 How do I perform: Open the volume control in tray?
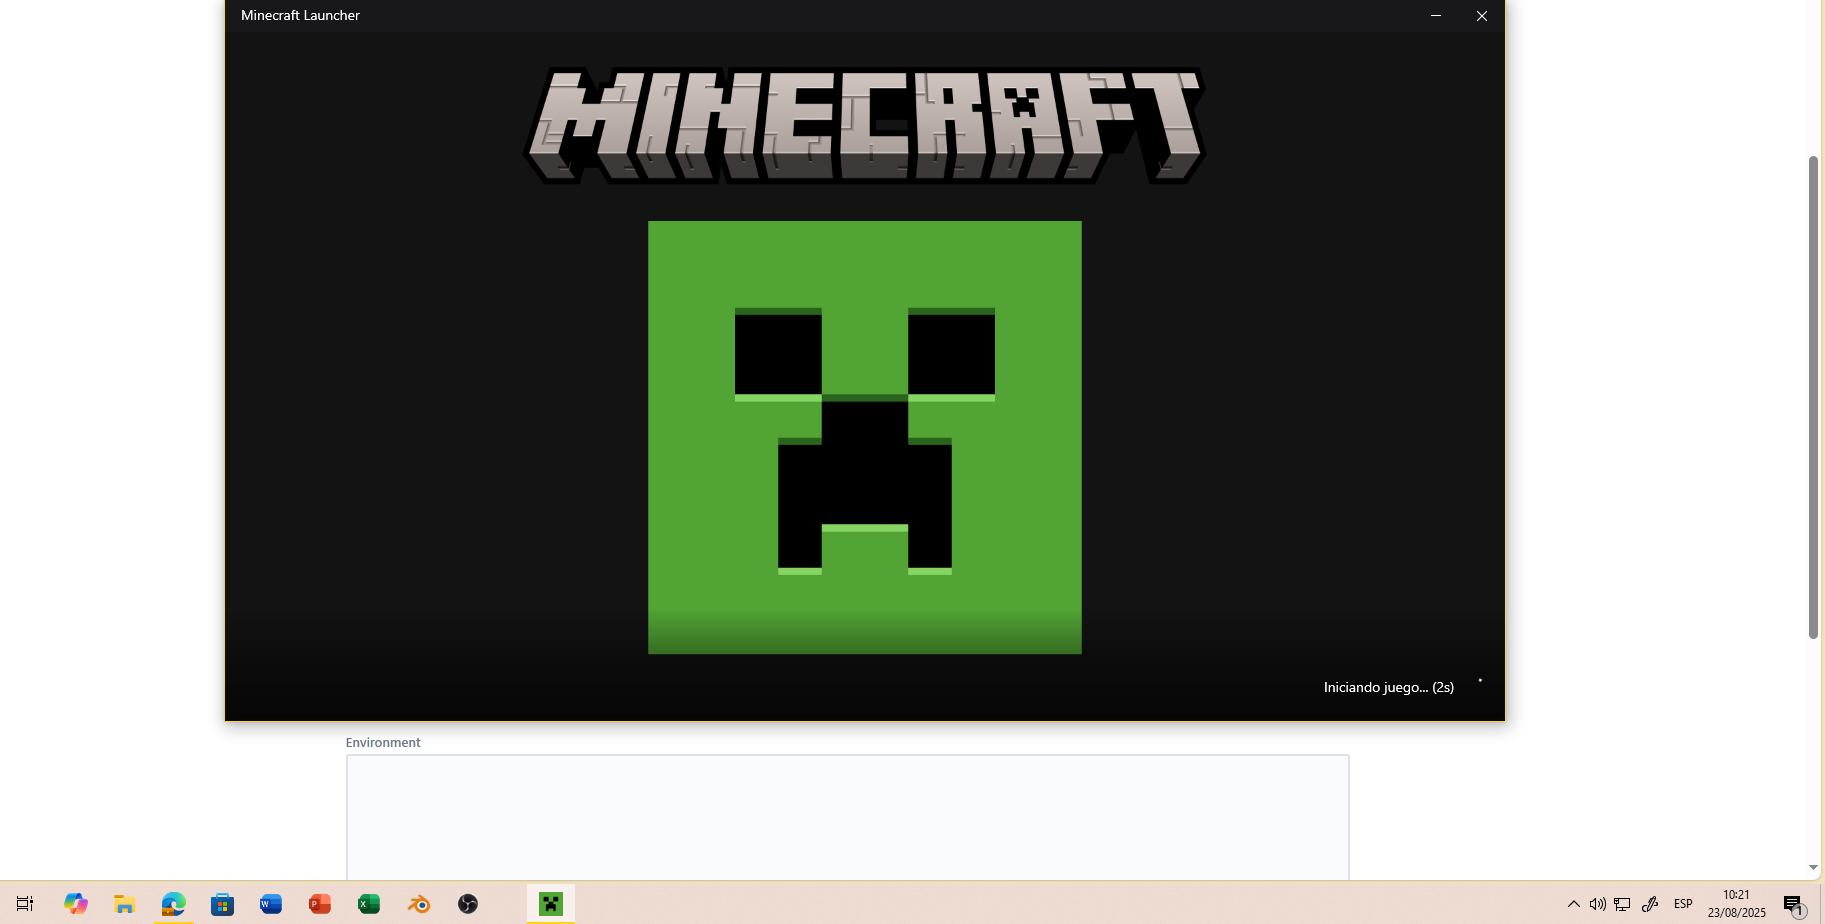coord(1597,904)
